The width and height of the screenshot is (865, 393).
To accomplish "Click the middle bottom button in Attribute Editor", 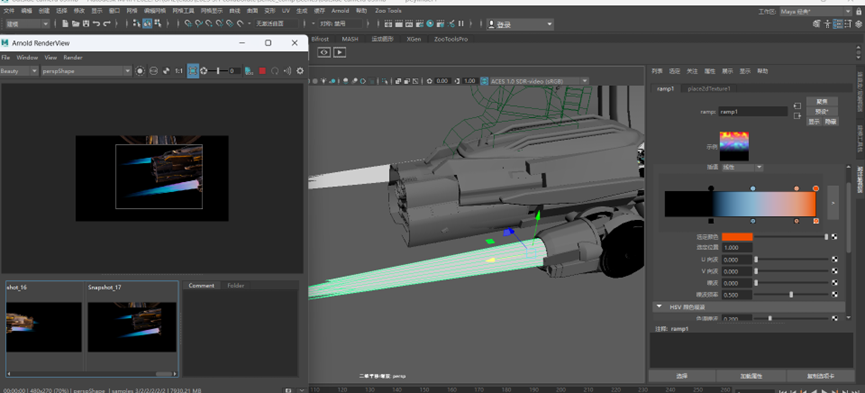I will coord(751,376).
